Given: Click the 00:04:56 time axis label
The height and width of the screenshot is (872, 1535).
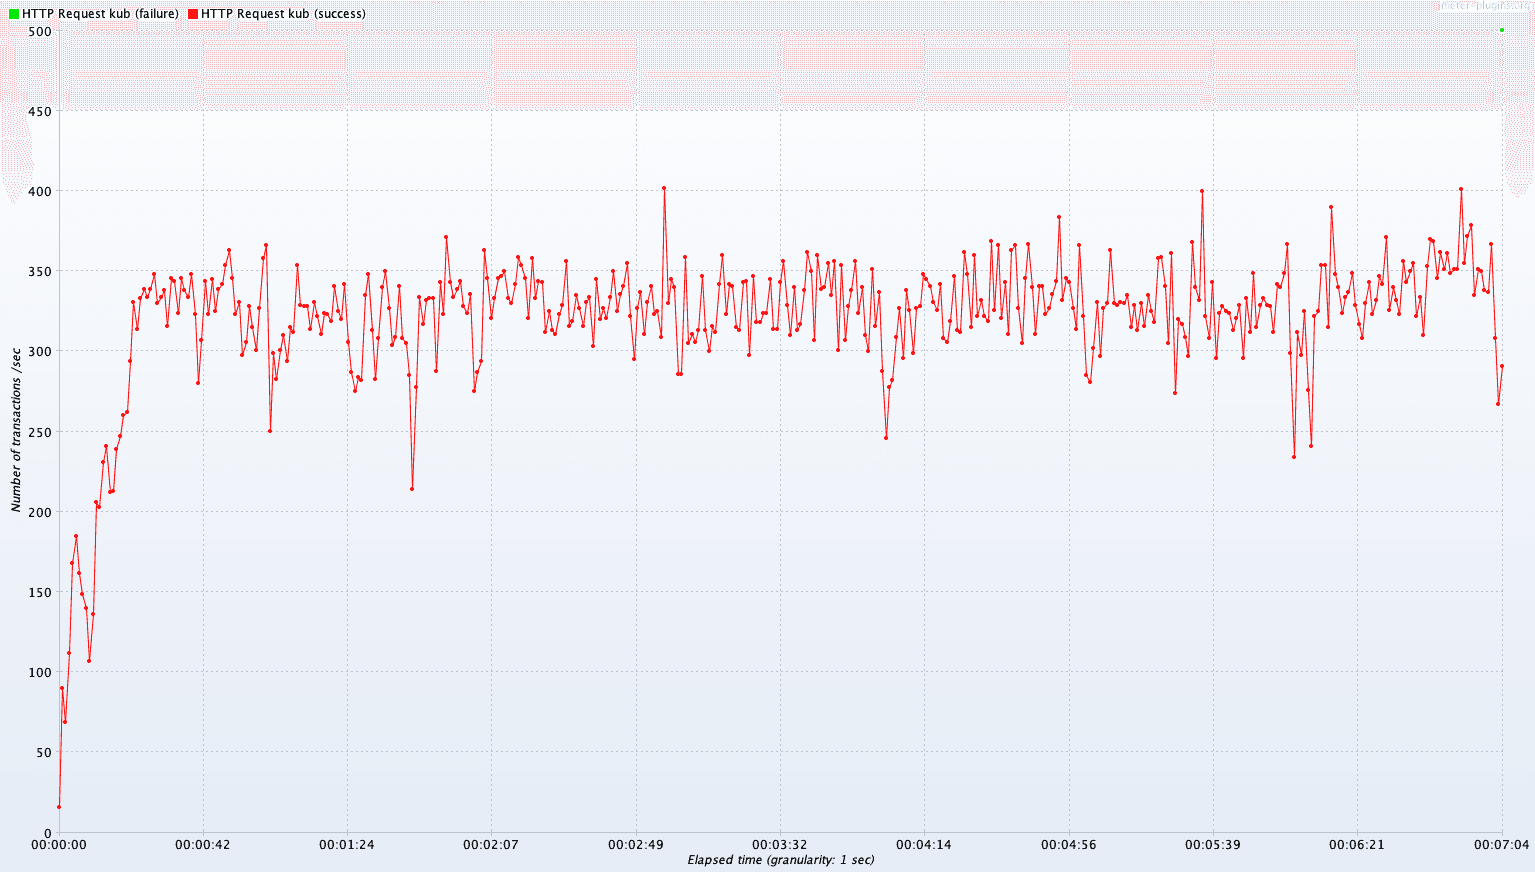Looking at the screenshot, I should tap(1069, 845).
